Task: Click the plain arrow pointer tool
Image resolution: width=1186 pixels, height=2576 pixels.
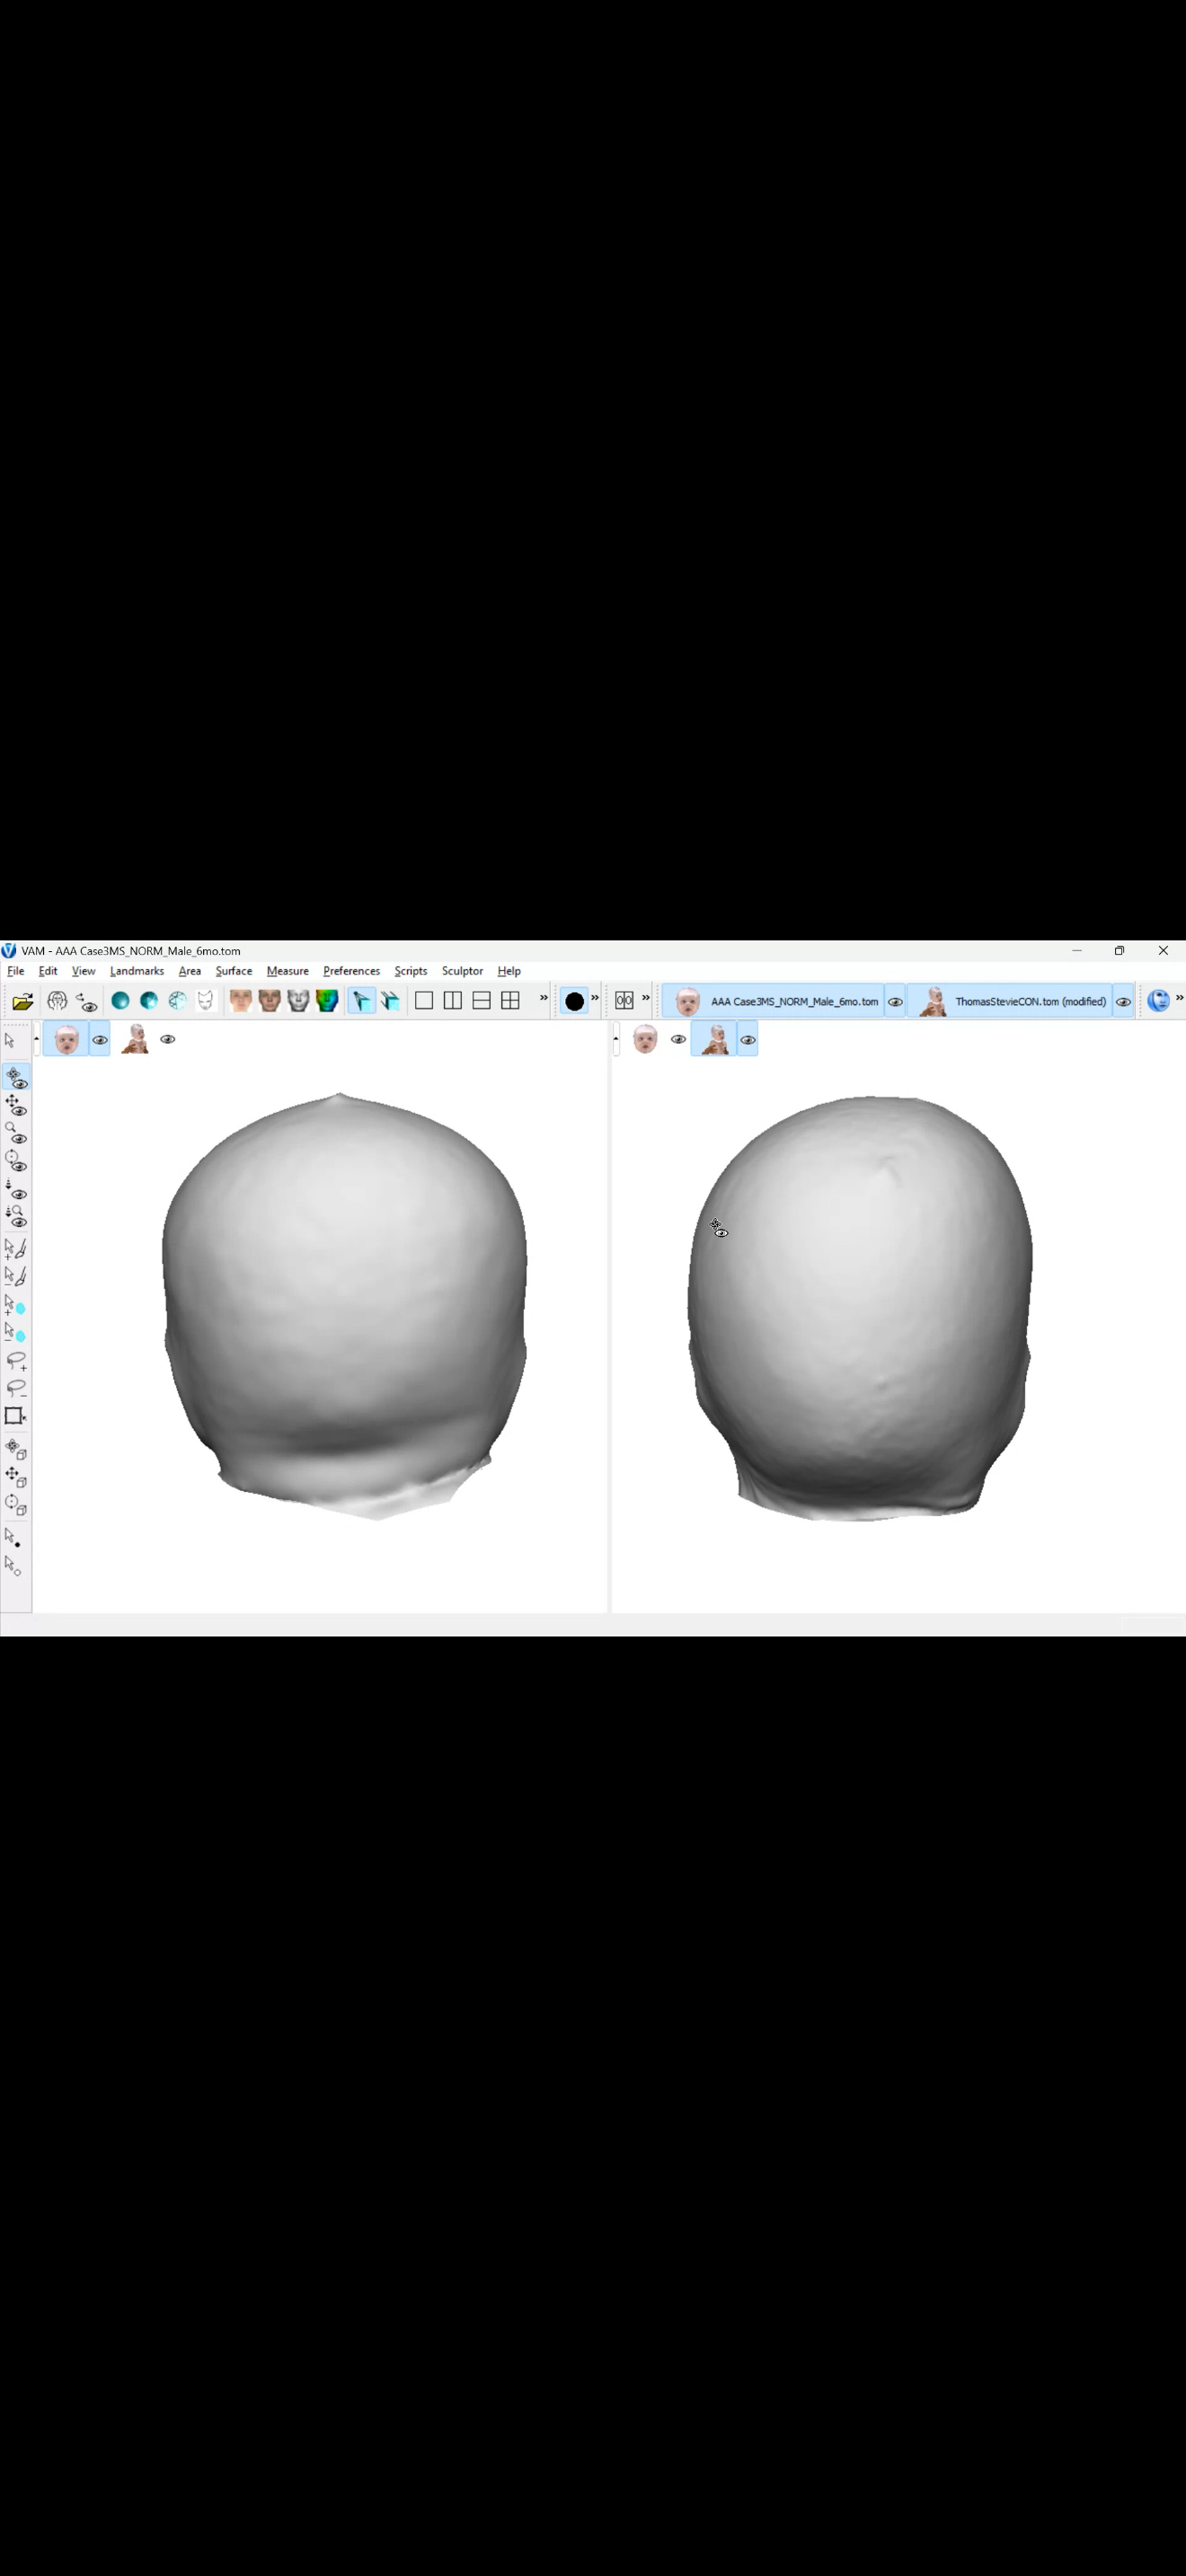Action: pos(10,1040)
